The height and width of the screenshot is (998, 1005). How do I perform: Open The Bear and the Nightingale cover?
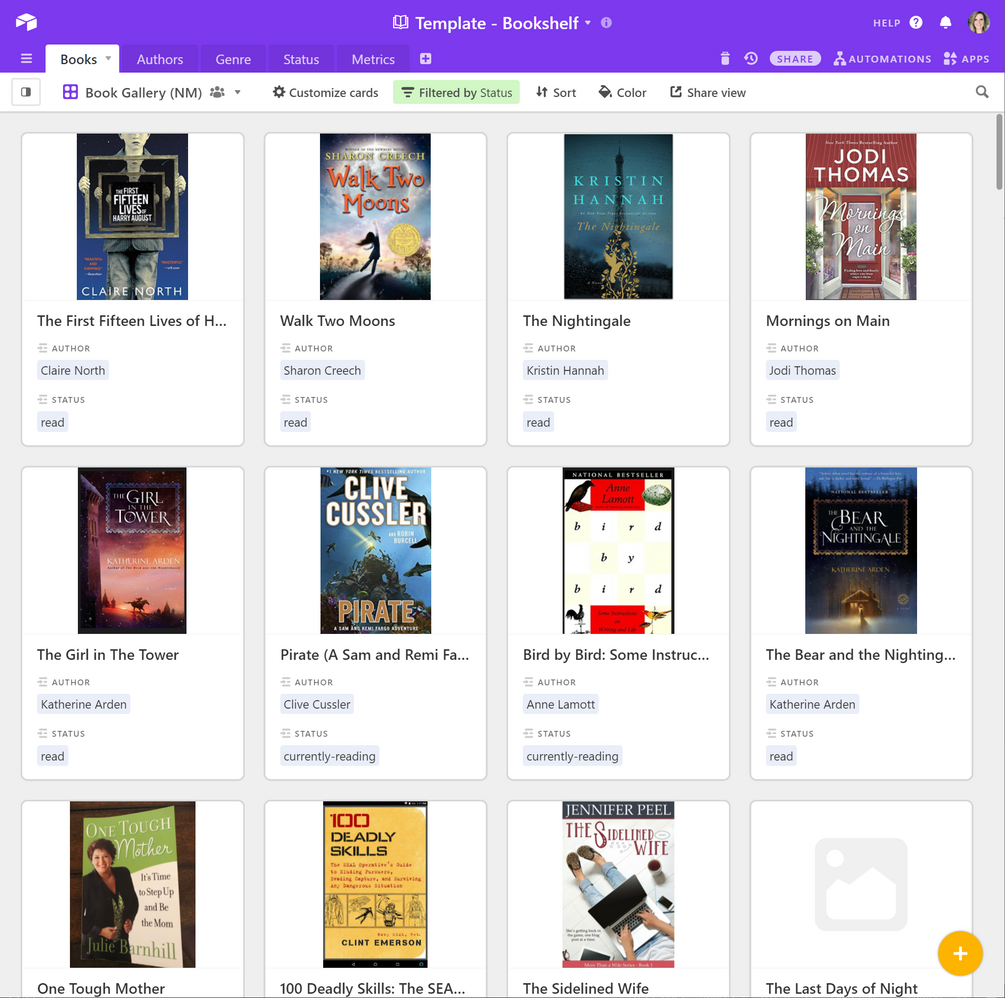tap(861, 551)
